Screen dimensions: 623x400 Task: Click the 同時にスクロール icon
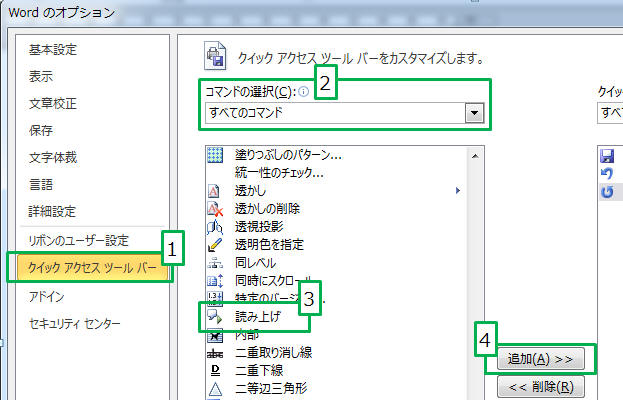pyautogui.click(x=215, y=281)
